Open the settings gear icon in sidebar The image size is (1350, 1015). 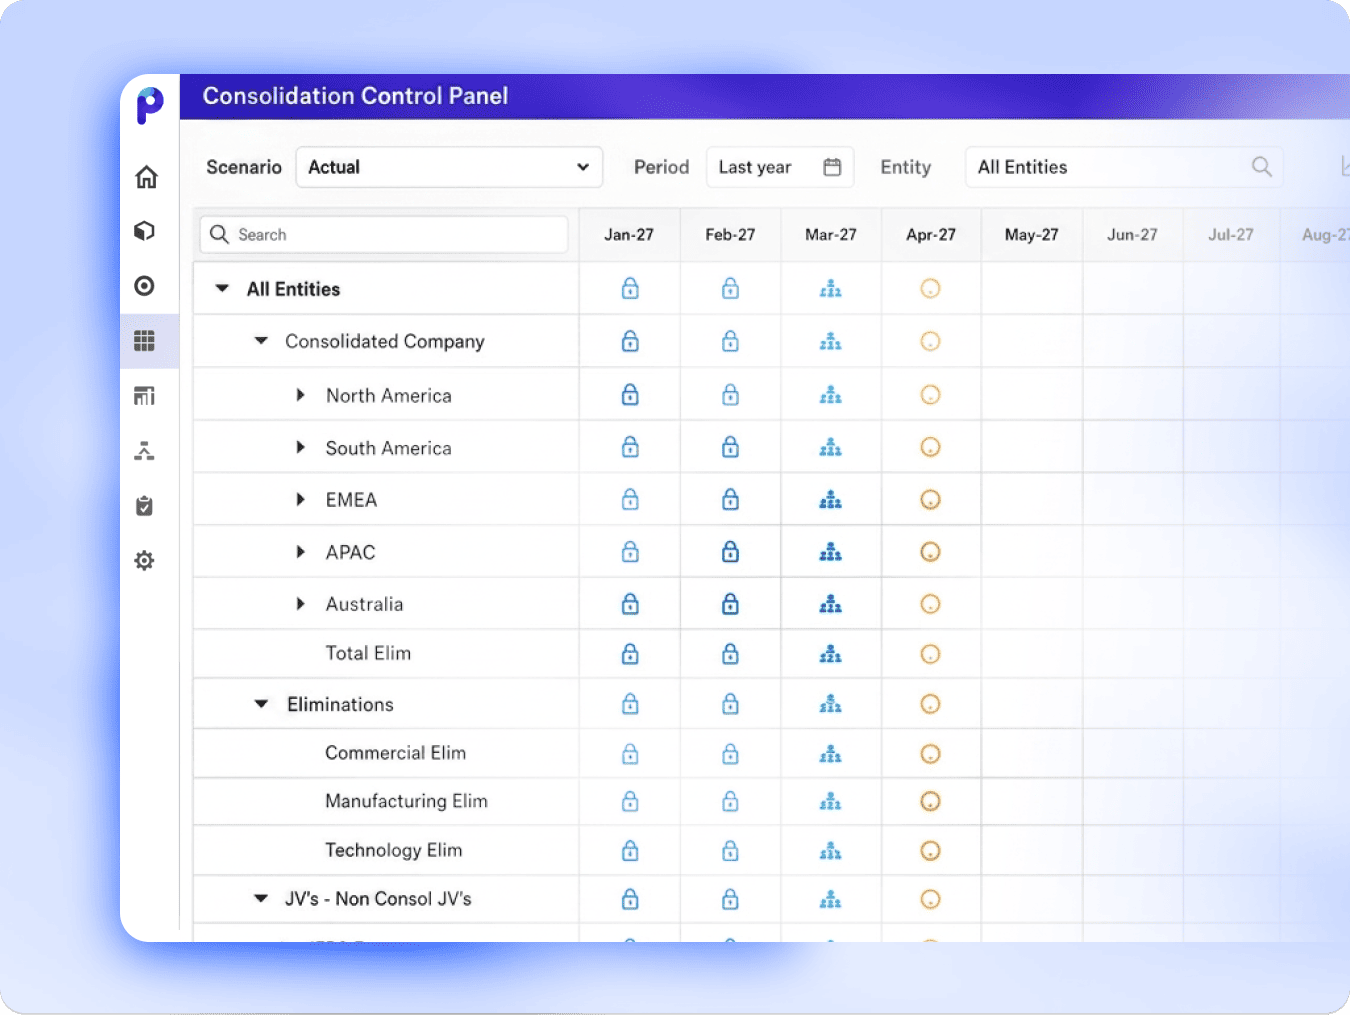click(145, 560)
